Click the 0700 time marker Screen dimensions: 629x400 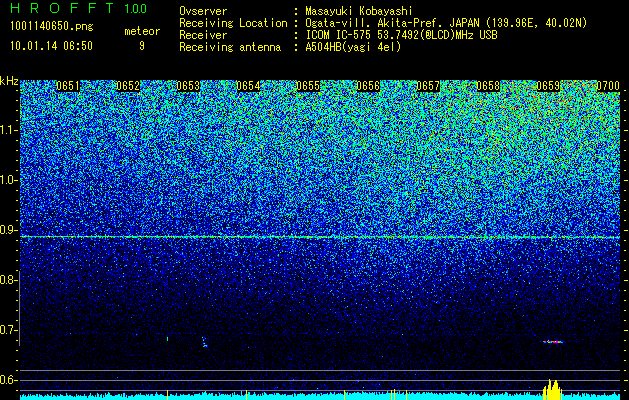click(608, 86)
